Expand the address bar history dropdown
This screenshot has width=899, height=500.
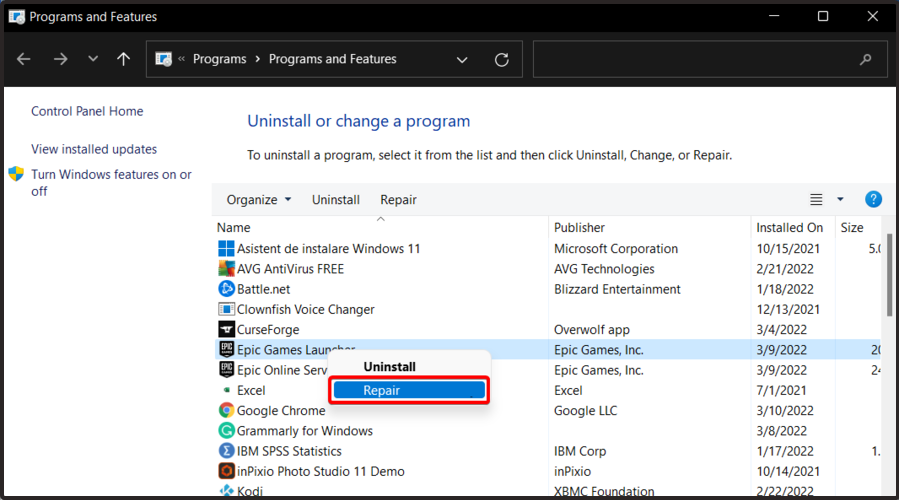[462, 60]
